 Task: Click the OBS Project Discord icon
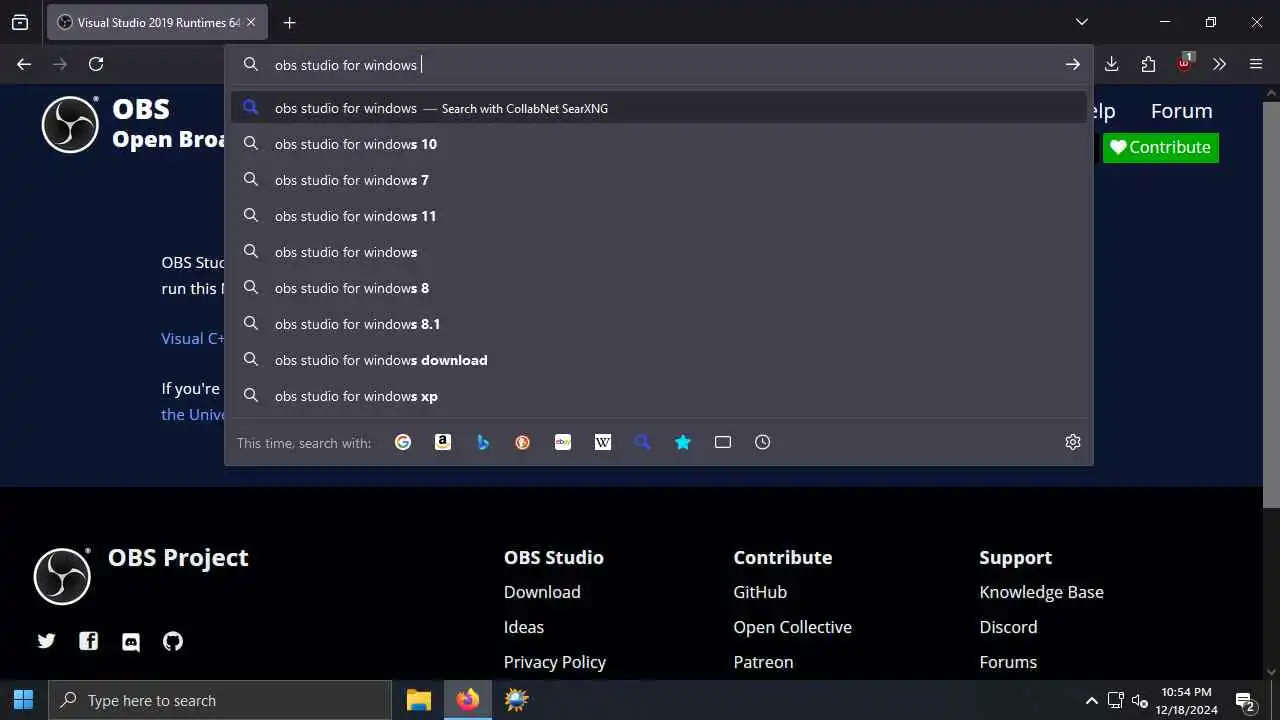pos(131,642)
